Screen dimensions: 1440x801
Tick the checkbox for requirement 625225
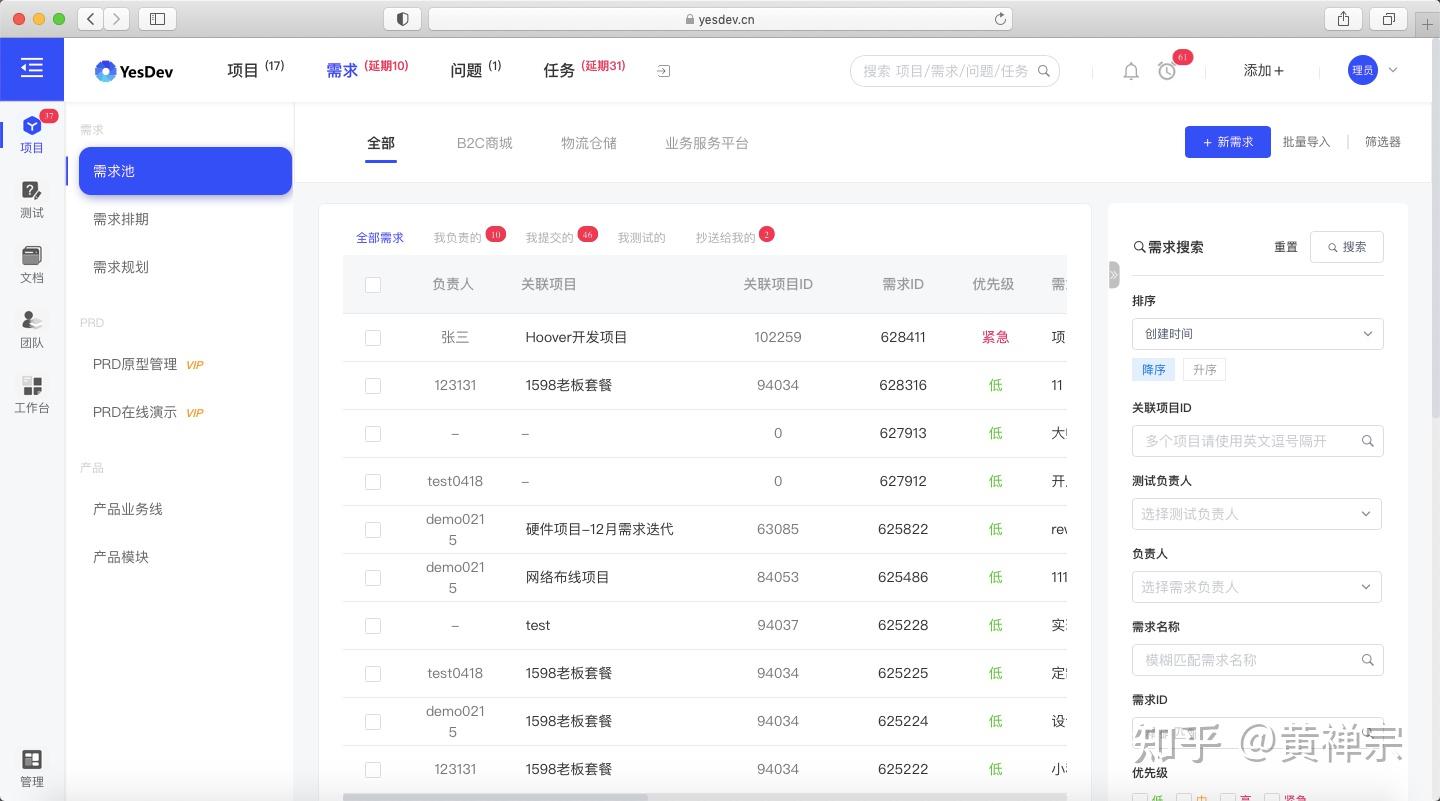pyautogui.click(x=373, y=674)
